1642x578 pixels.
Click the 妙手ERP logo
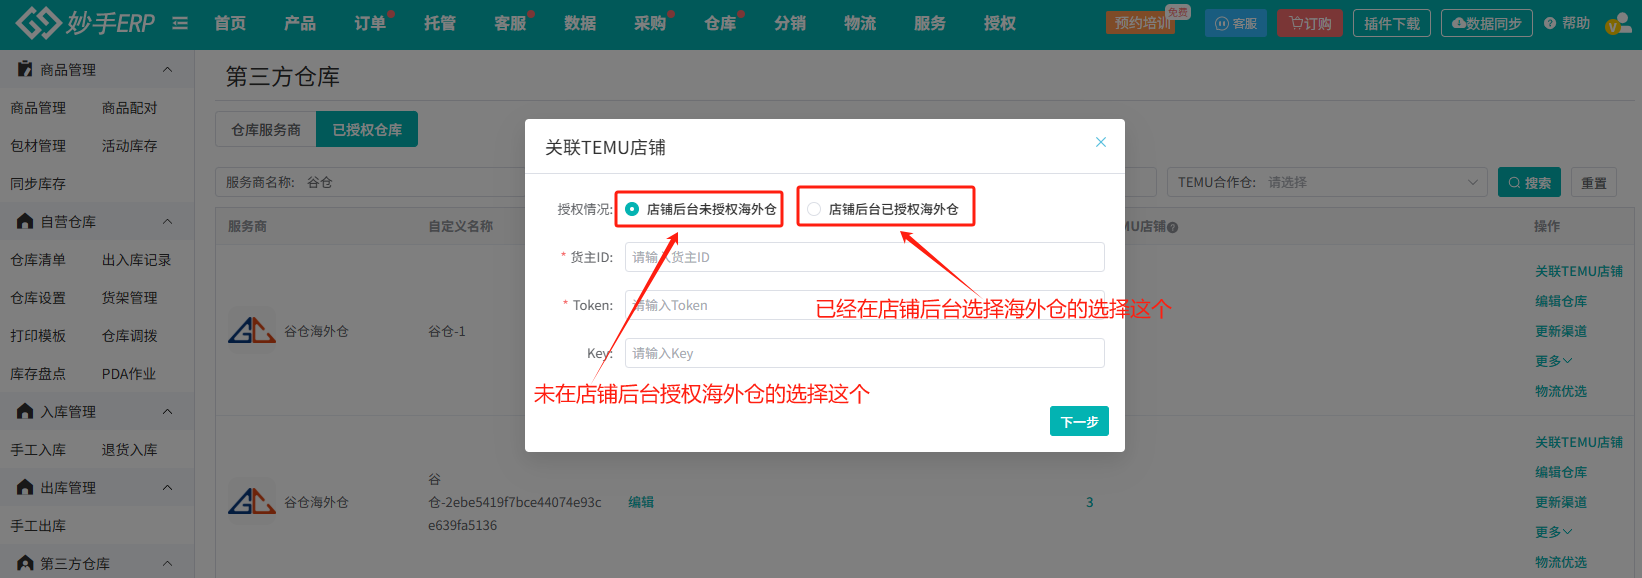(x=85, y=23)
